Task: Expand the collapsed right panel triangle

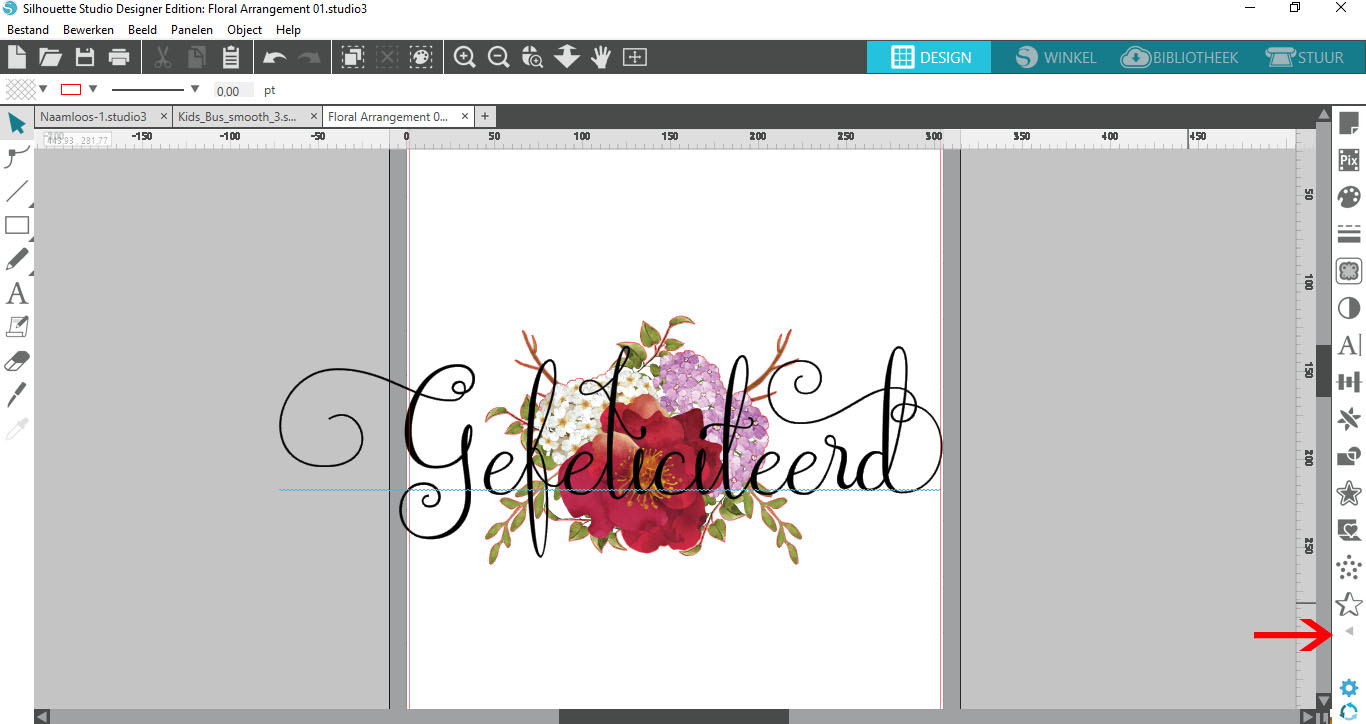Action: (1349, 631)
